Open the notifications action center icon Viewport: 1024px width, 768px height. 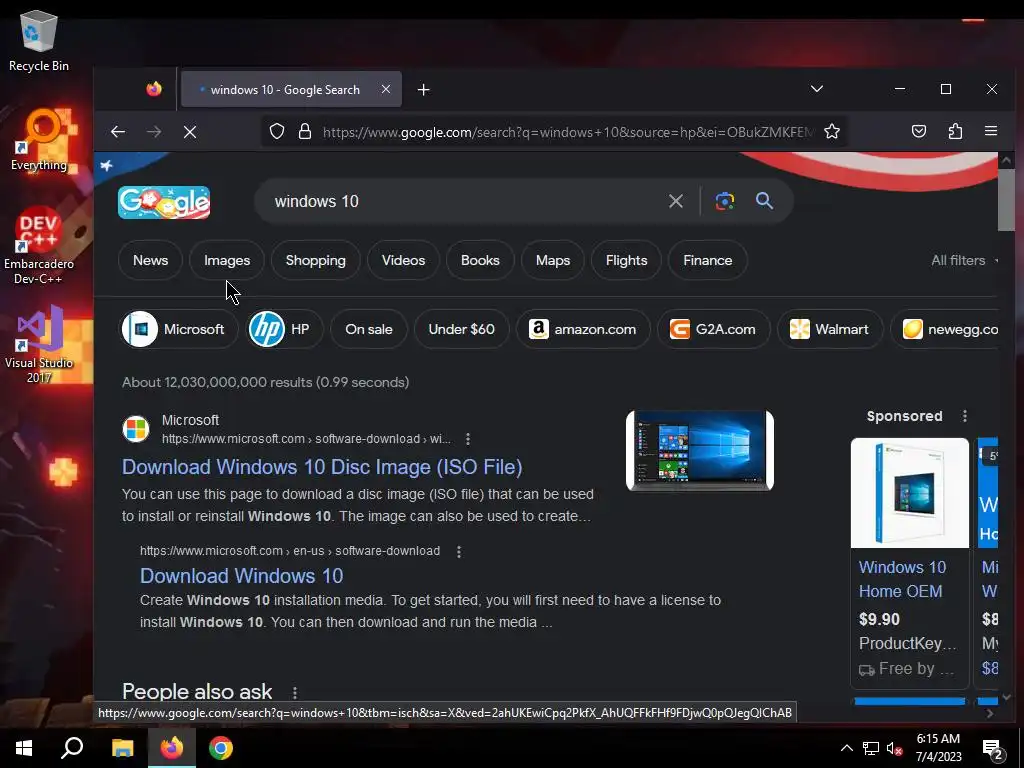click(993, 748)
